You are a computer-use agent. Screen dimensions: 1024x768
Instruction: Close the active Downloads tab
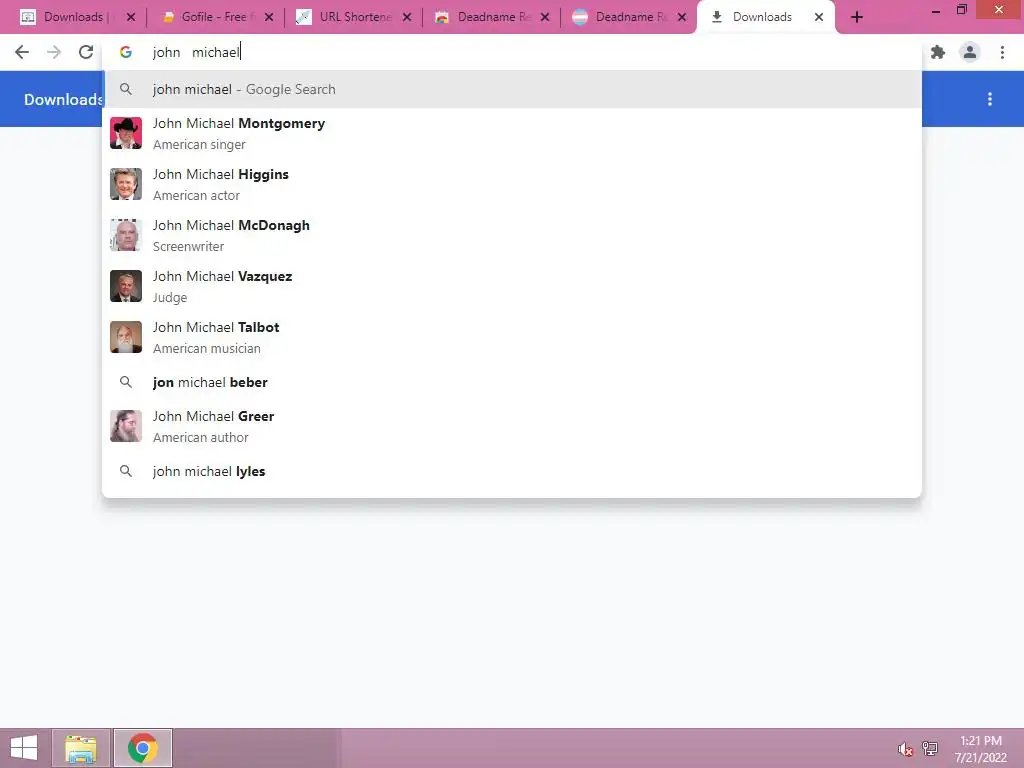819,18
